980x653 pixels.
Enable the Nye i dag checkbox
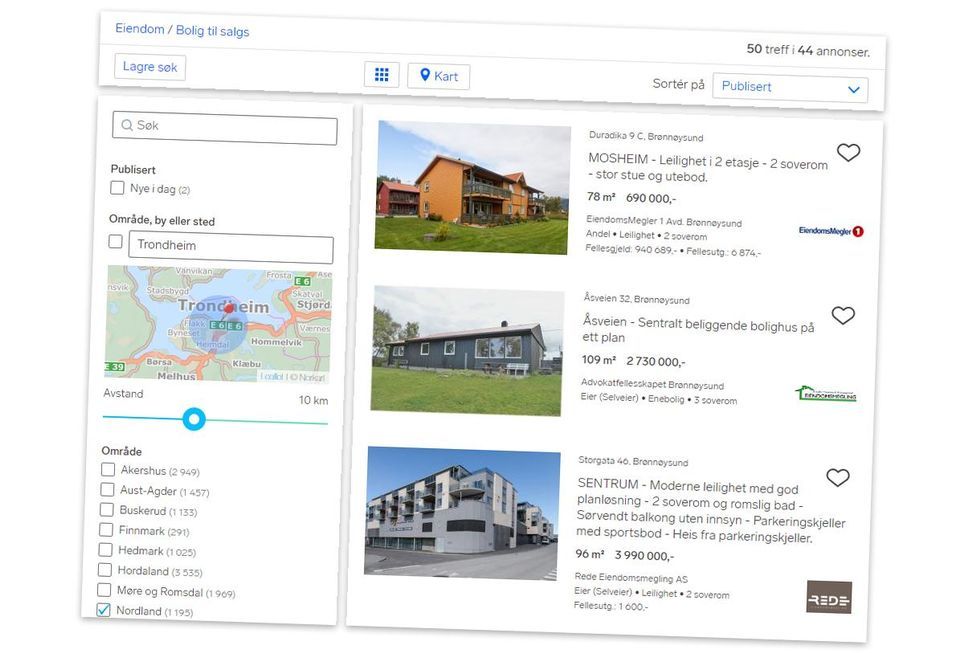pos(118,188)
